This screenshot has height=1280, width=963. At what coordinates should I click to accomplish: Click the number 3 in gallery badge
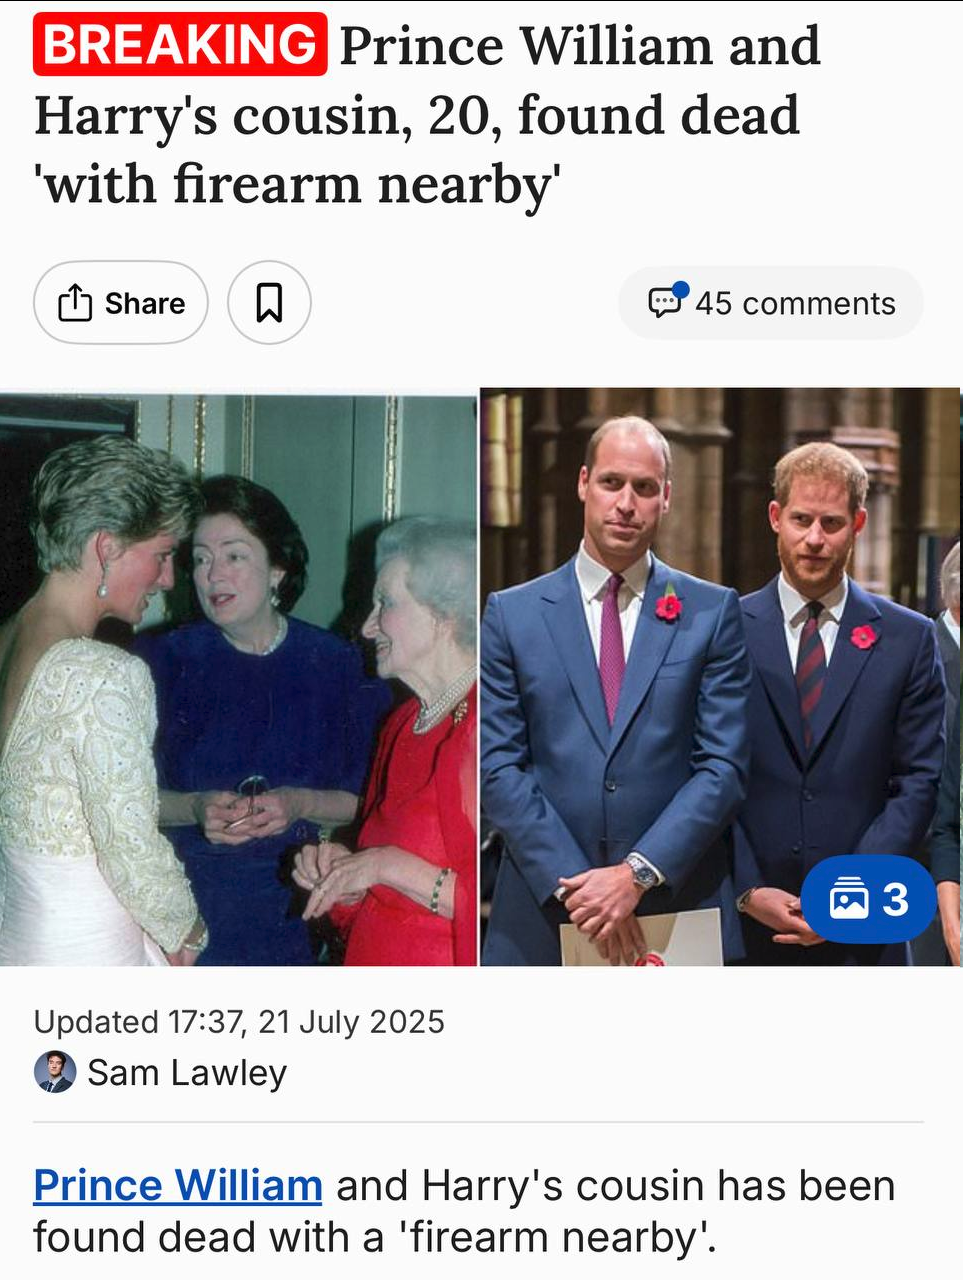[x=895, y=899]
